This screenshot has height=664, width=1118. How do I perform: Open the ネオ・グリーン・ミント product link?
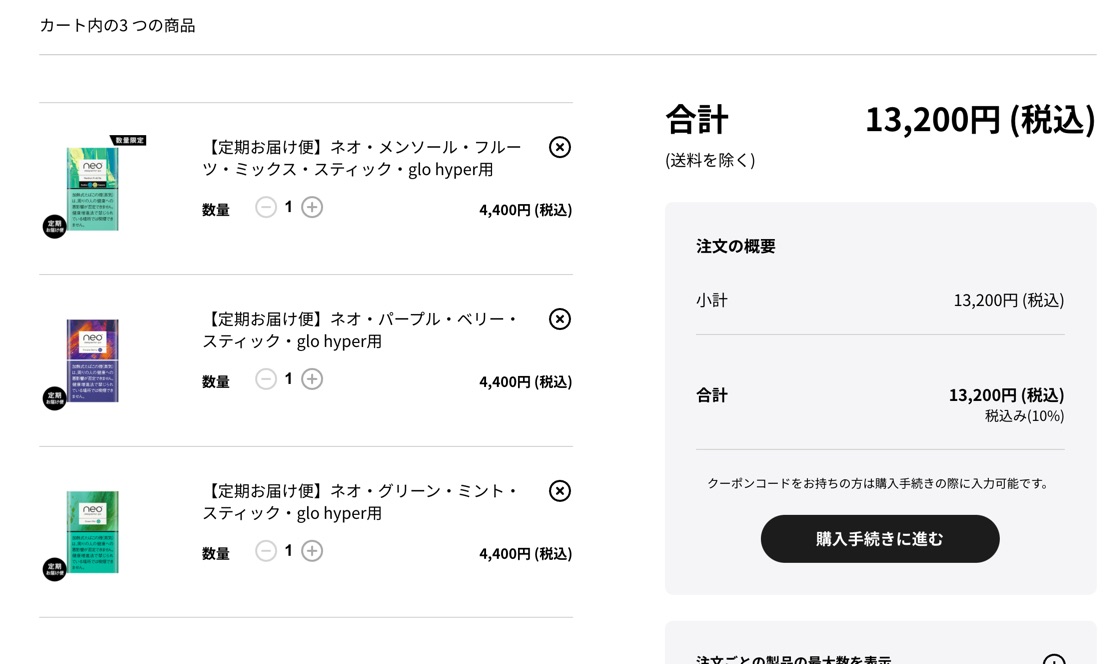tap(360, 502)
